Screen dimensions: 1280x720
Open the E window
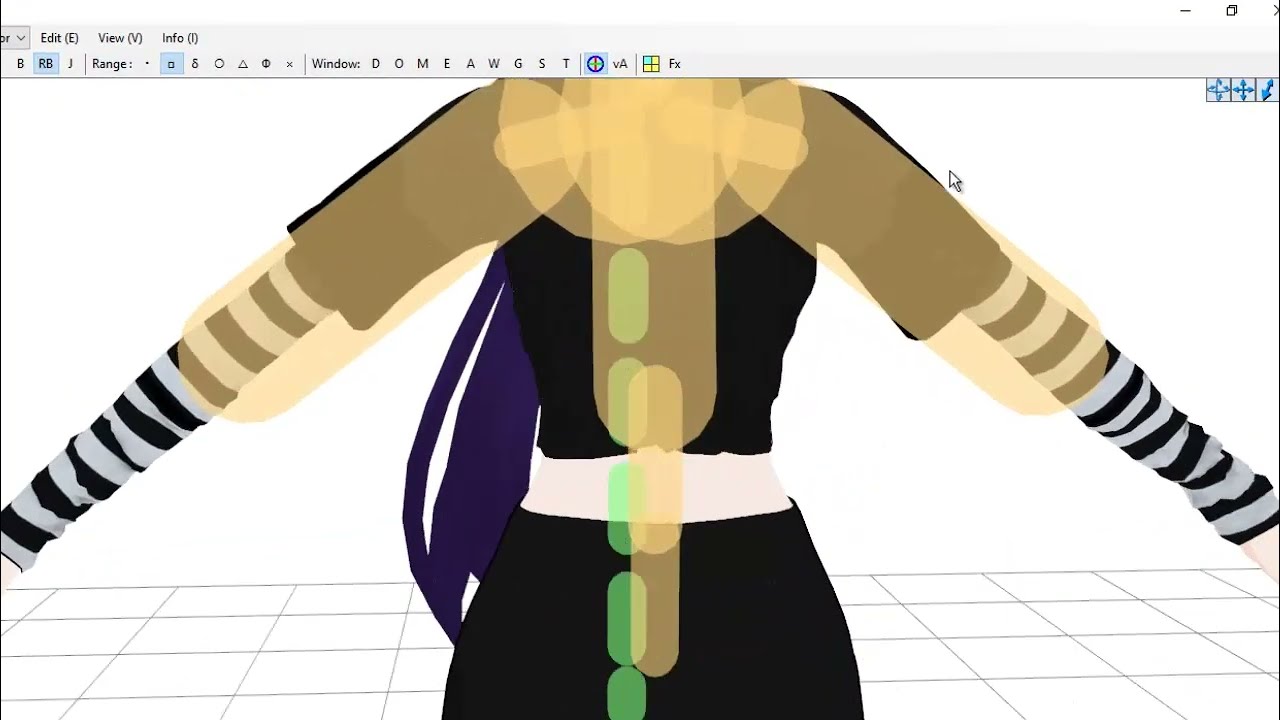coord(447,64)
